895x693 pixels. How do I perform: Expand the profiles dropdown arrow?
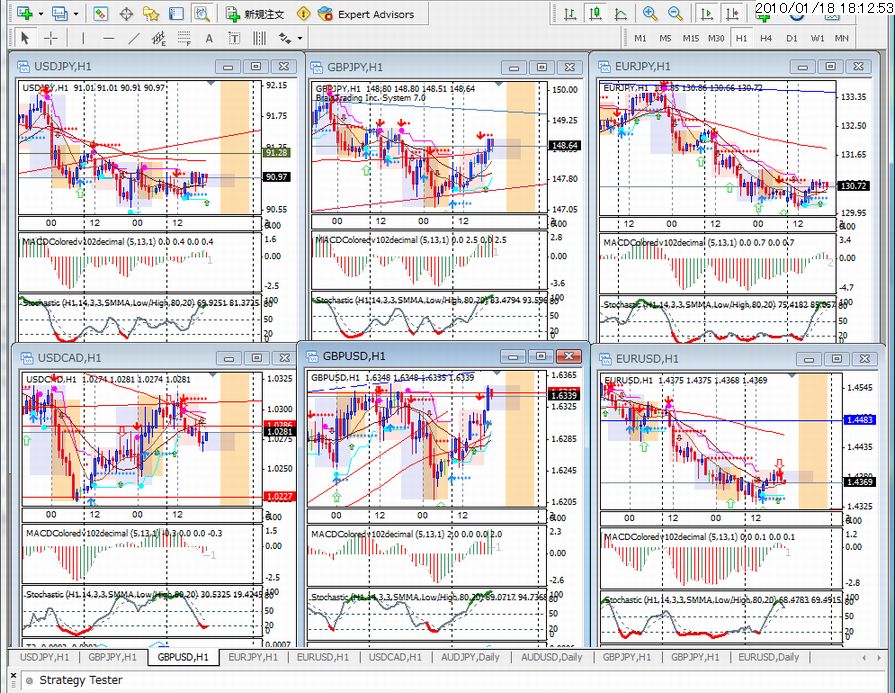coord(75,14)
